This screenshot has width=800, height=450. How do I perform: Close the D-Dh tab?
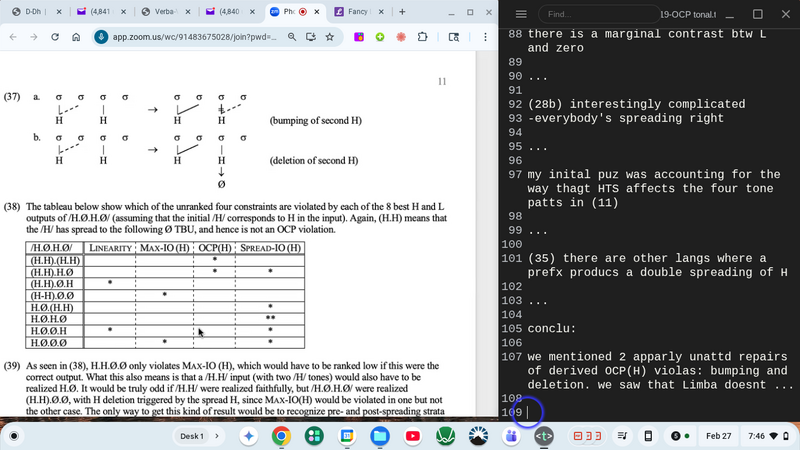pyautogui.click(x=59, y=12)
